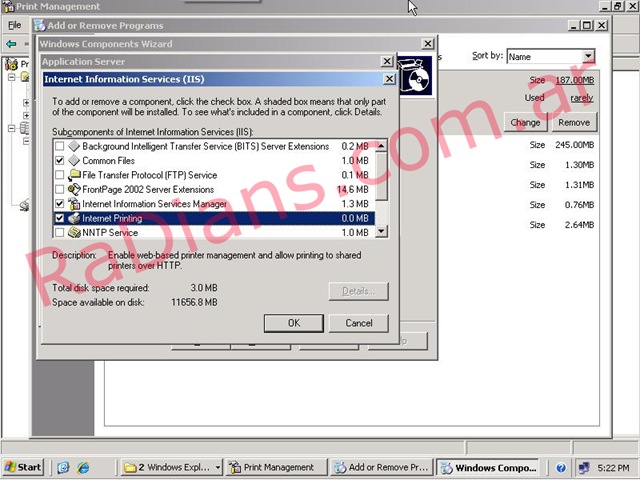The height and width of the screenshot is (480, 640).
Task: Switch to Print Management taskbar button
Action: click(272, 467)
